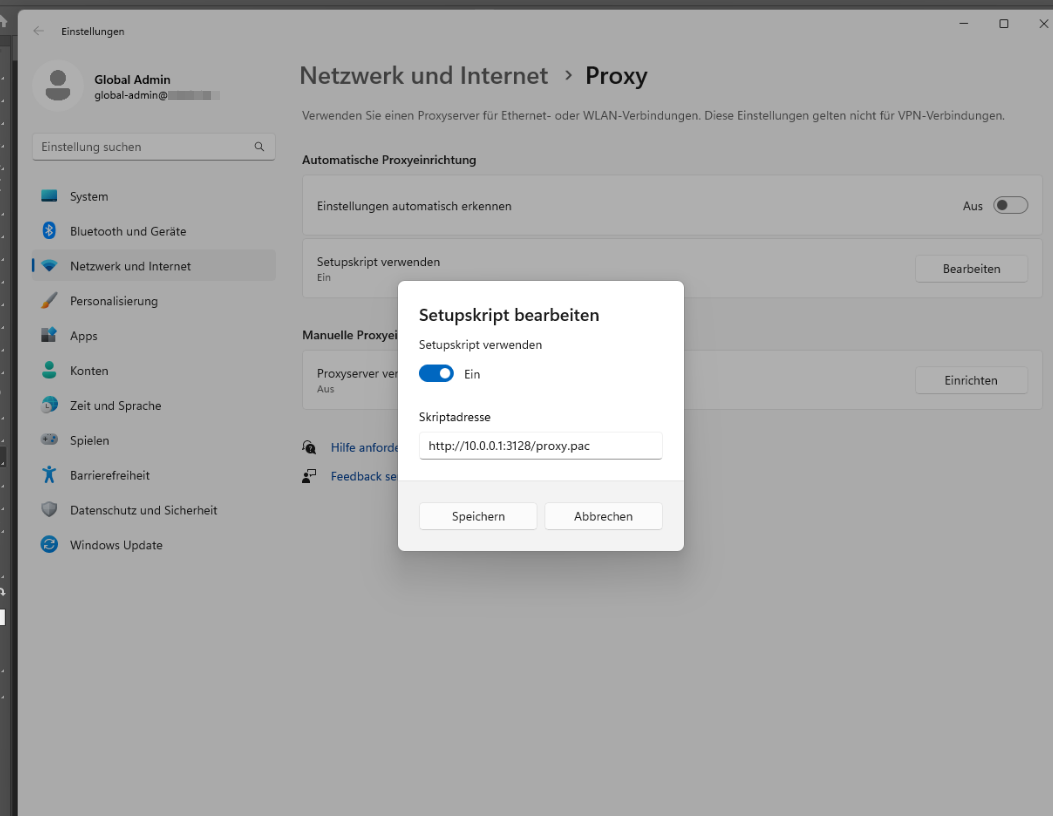
Task: Click the Skriptadresse text field
Action: pos(540,446)
